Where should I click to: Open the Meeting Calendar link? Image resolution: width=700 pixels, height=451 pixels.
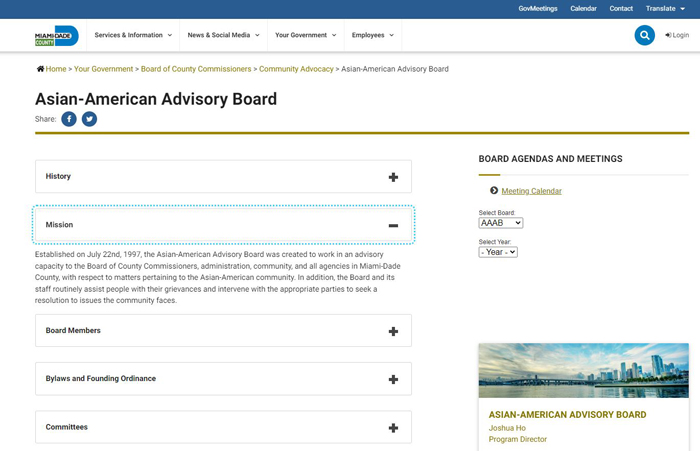pos(531,191)
